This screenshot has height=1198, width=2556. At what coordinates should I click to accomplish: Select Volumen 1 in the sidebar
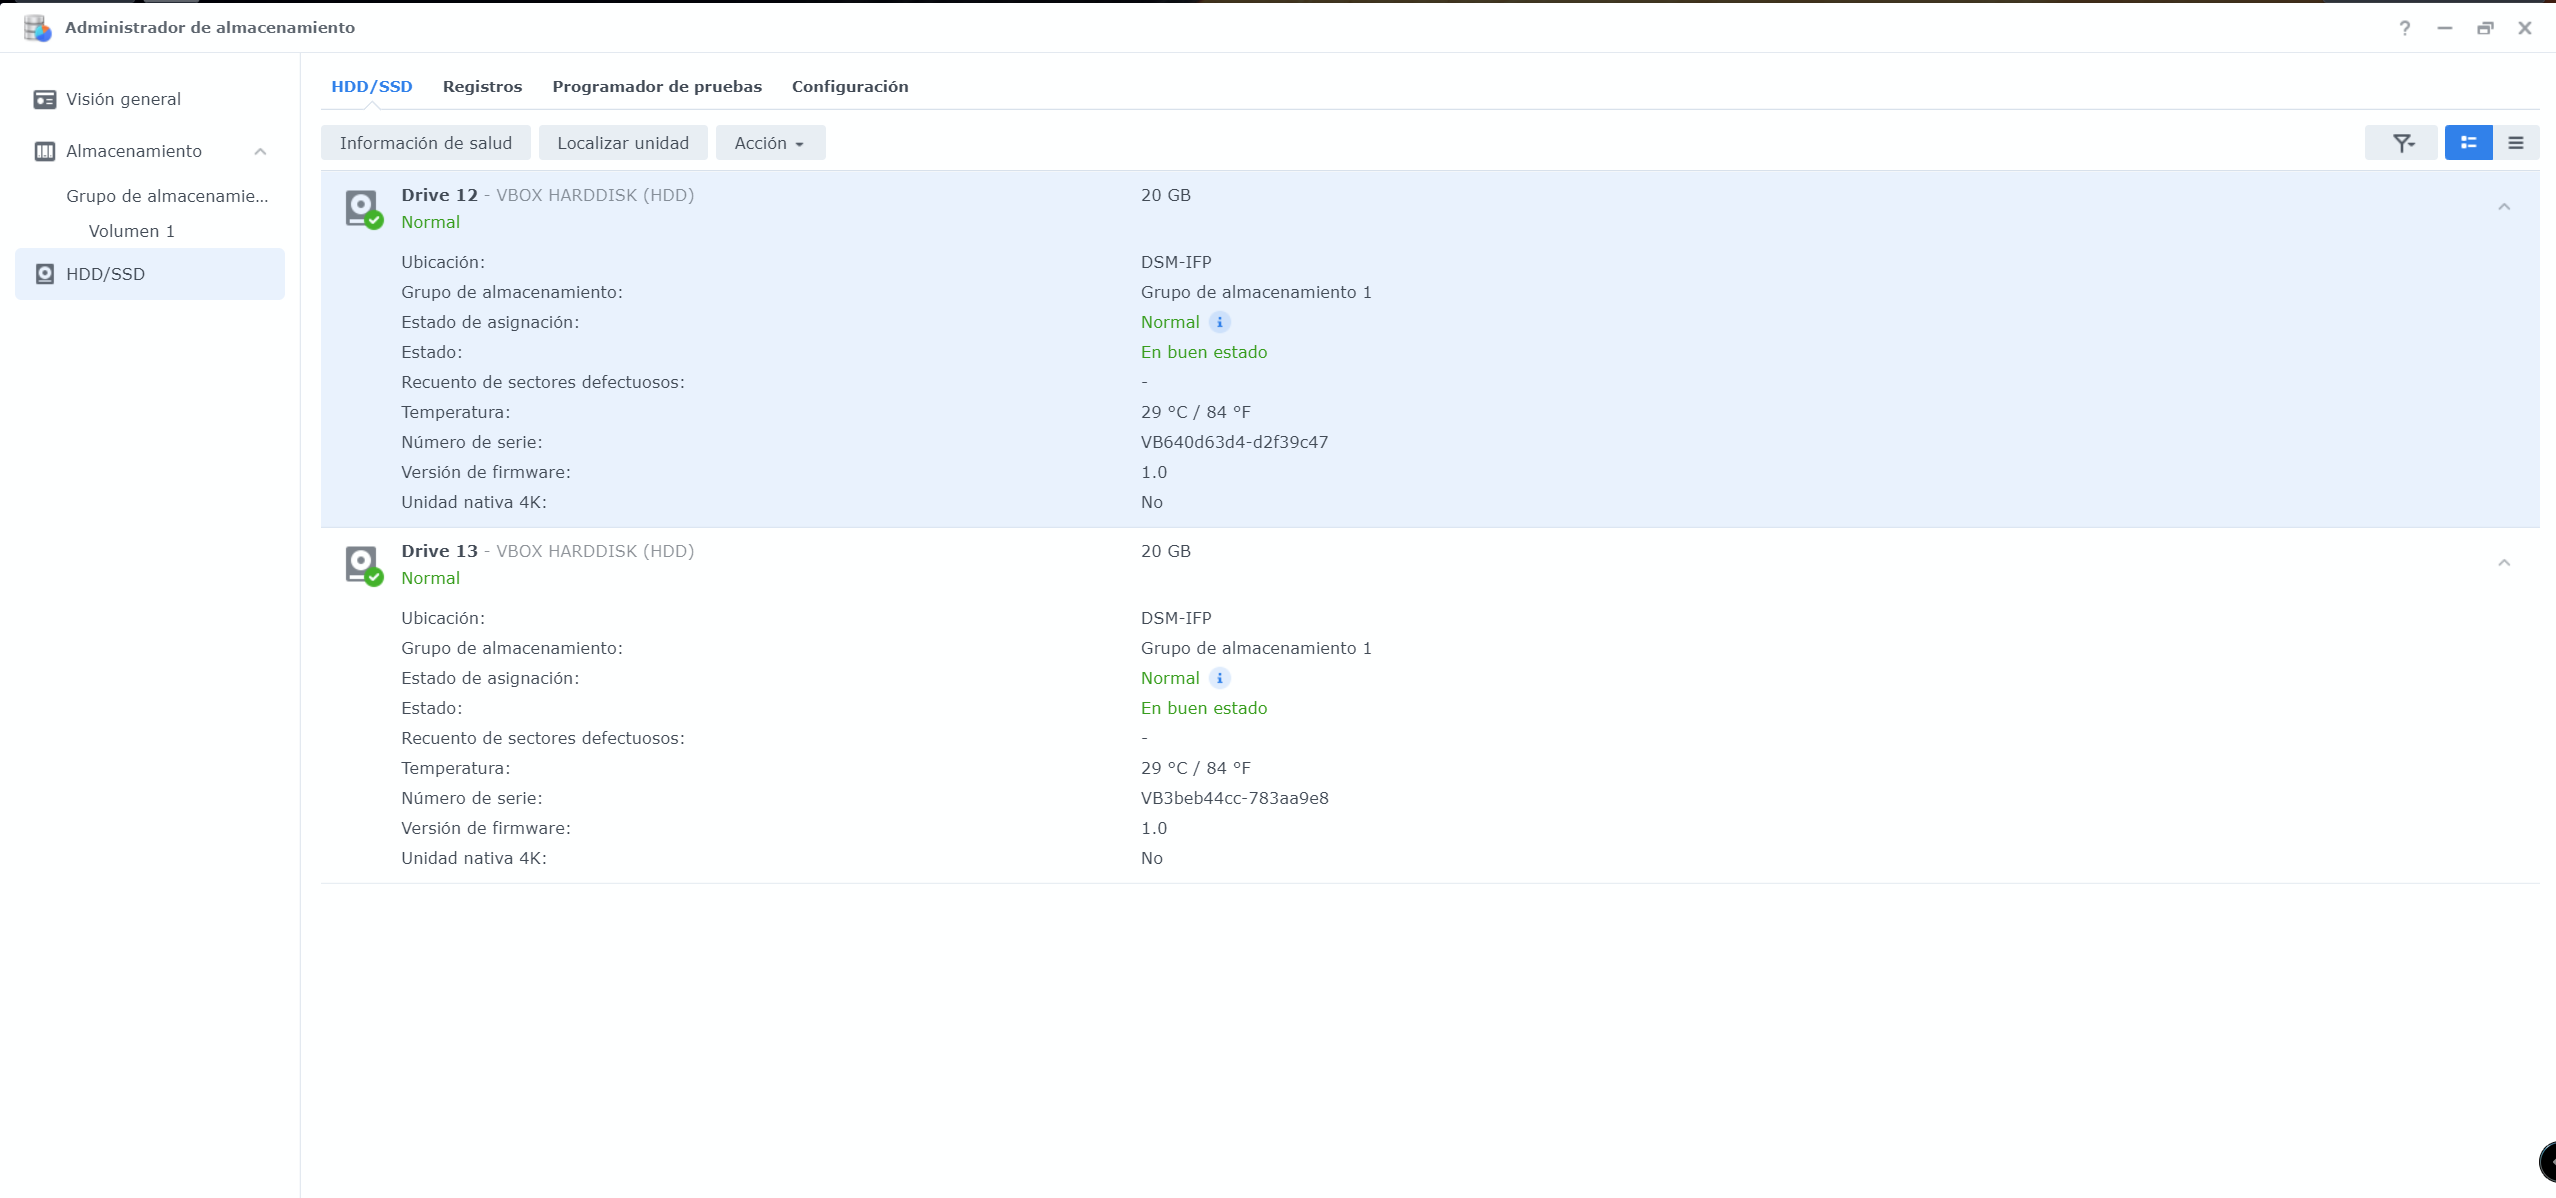[131, 231]
